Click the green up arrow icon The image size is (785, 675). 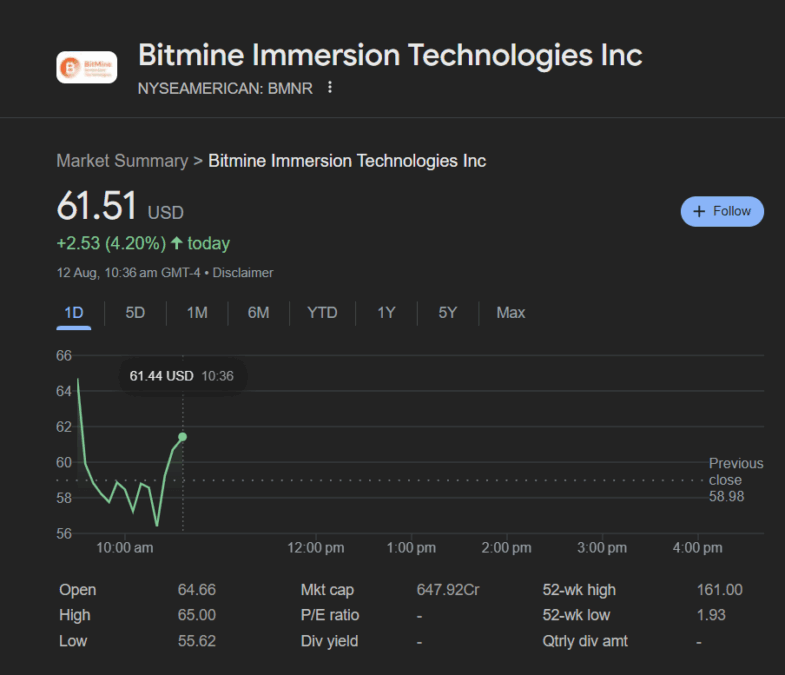tap(177, 243)
